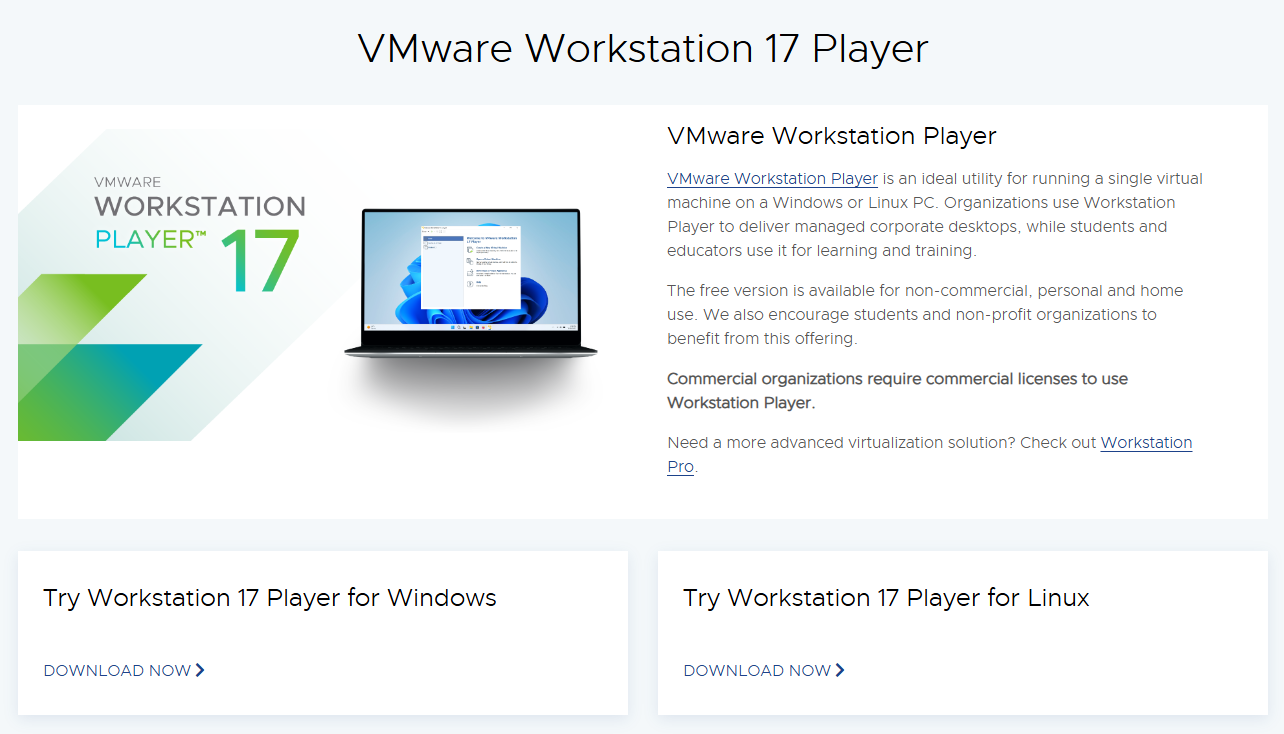1284x734 pixels.
Task: Open the VMware Workstation Player link
Action: click(772, 179)
